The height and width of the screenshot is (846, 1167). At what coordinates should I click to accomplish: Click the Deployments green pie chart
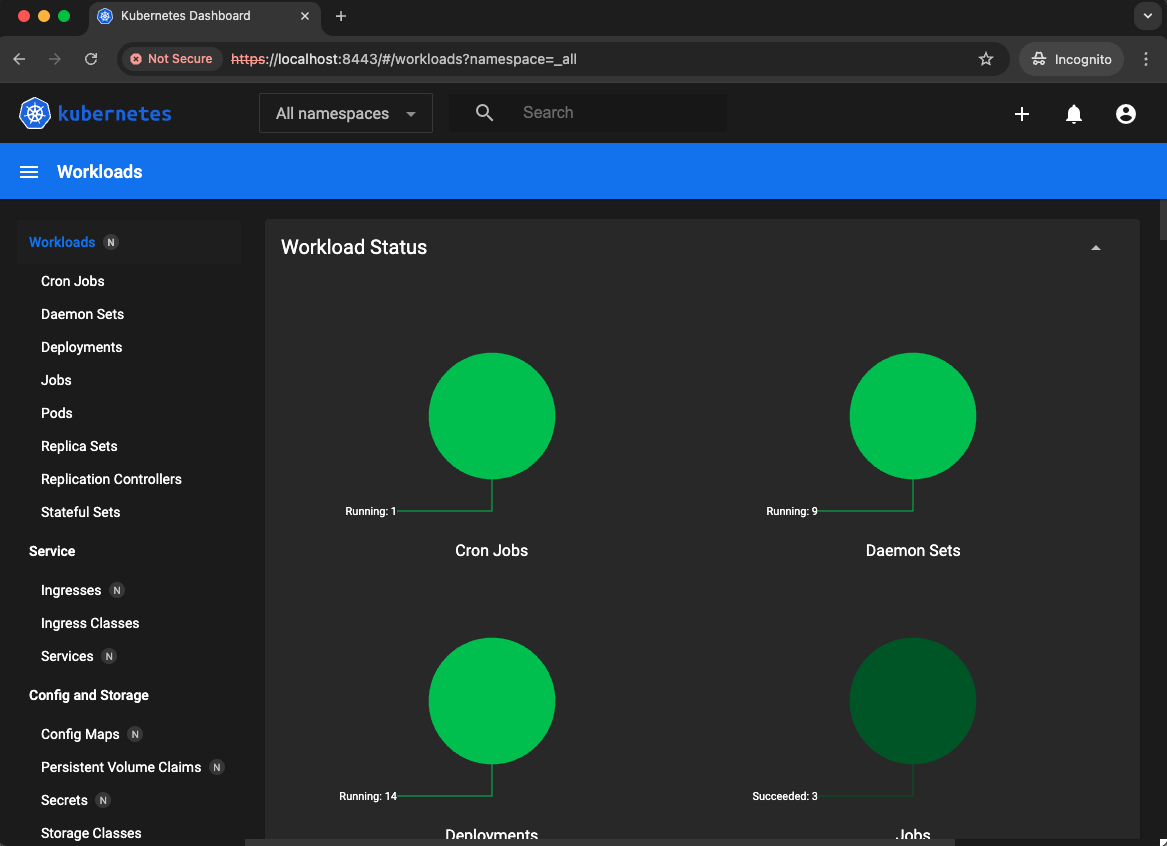click(491, 701)
